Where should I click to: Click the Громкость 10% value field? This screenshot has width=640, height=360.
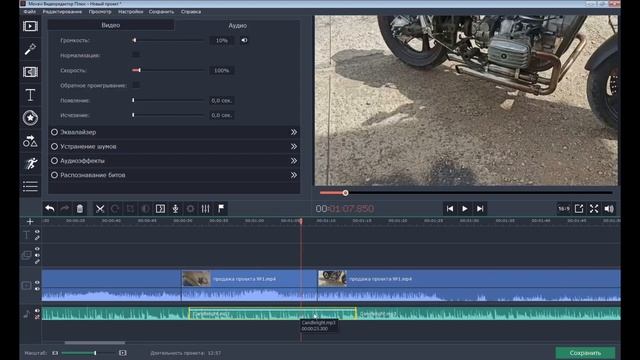coord(222,40)
